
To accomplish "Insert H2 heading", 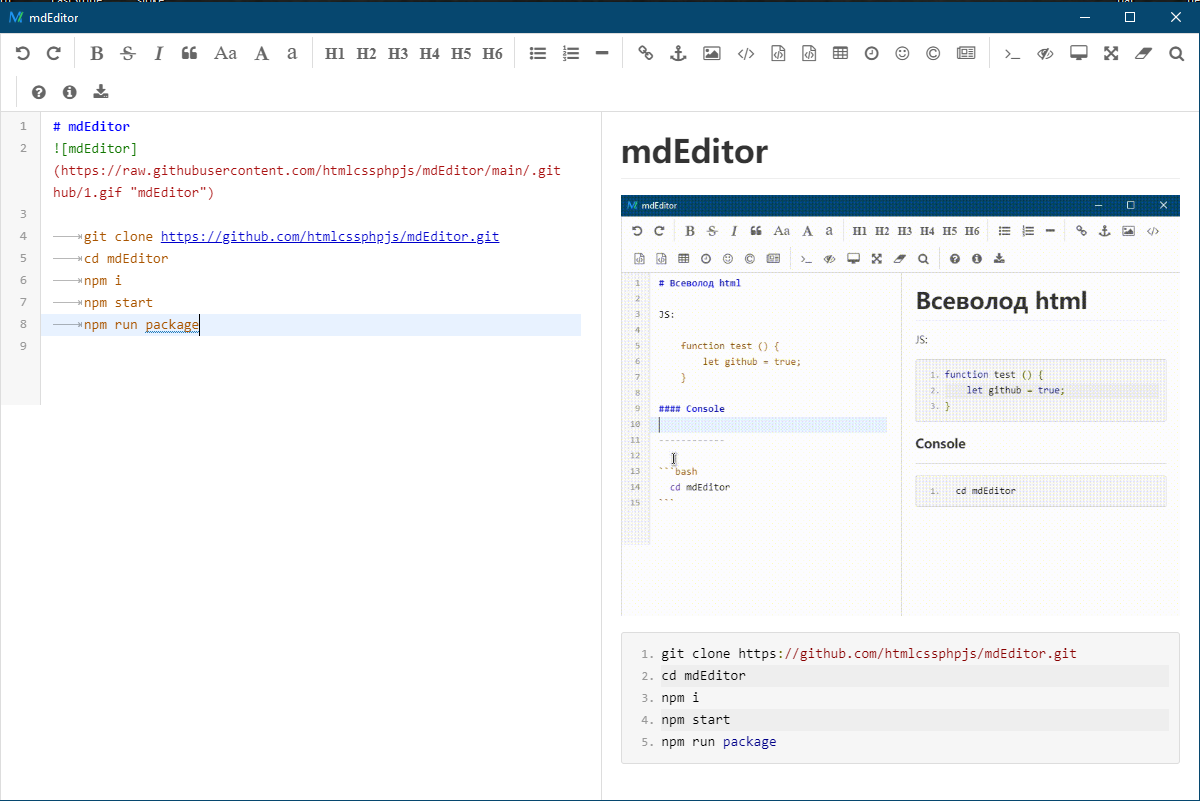I will pyautogui.click(x=366, y=54).
